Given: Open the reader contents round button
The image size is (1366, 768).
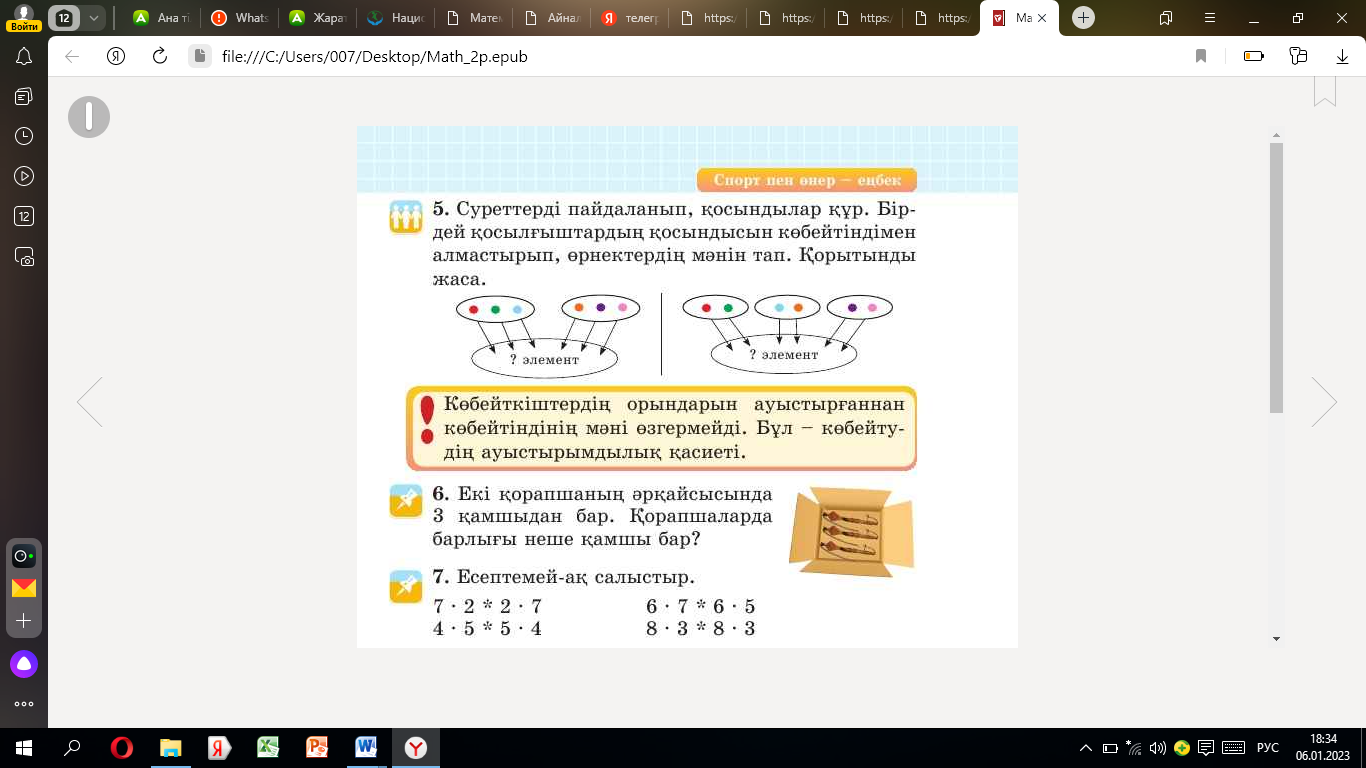Looking at the screenshot, I should [89, 117].
